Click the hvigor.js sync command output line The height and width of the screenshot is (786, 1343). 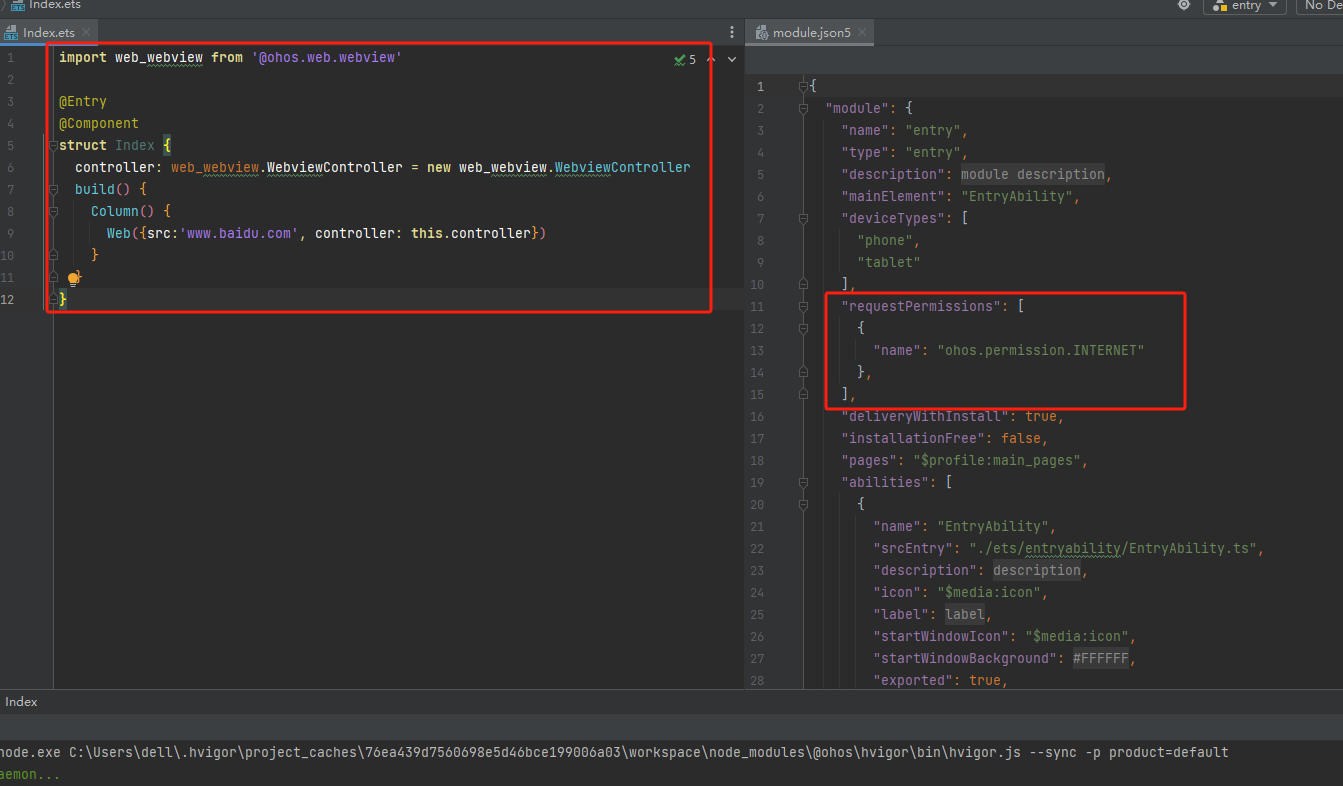tap(614, 752)
